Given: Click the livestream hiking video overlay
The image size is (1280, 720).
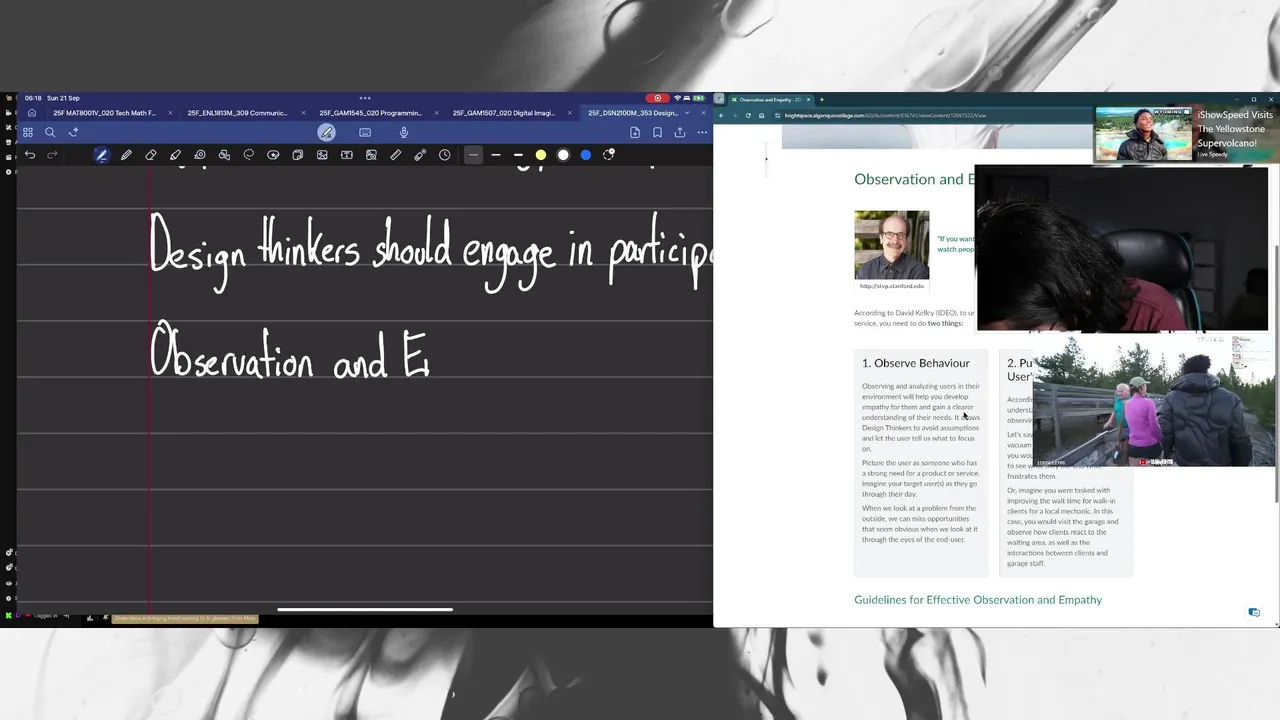Looking at the screenshot, I should (1154, 401).
